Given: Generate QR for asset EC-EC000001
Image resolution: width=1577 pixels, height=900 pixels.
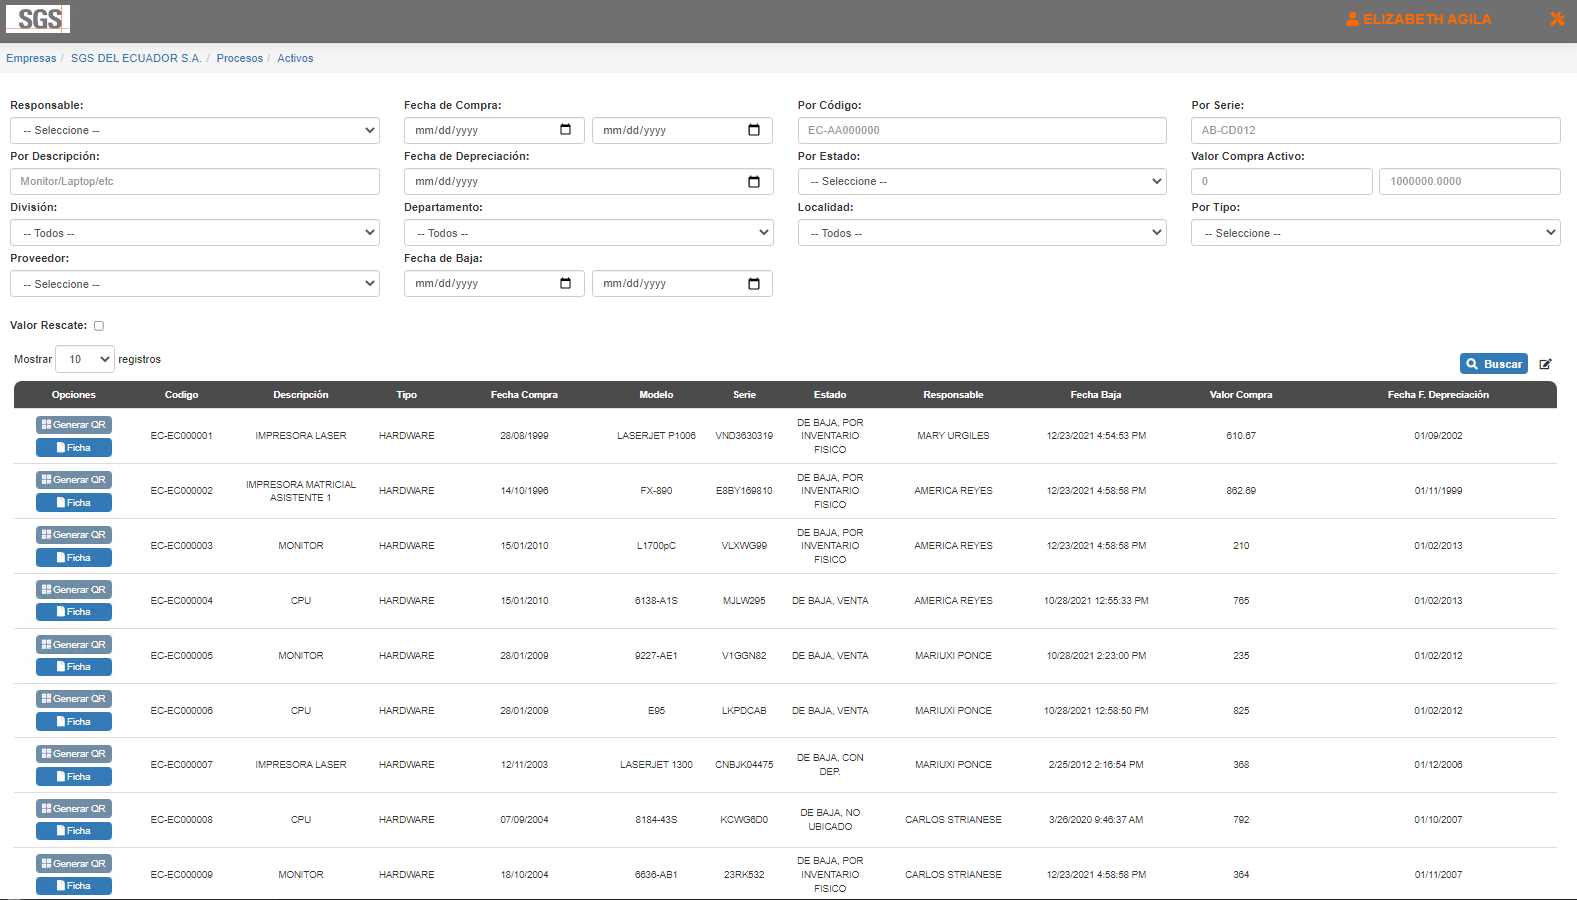Looking at the screenshot, I should click(x=74, y=425).
